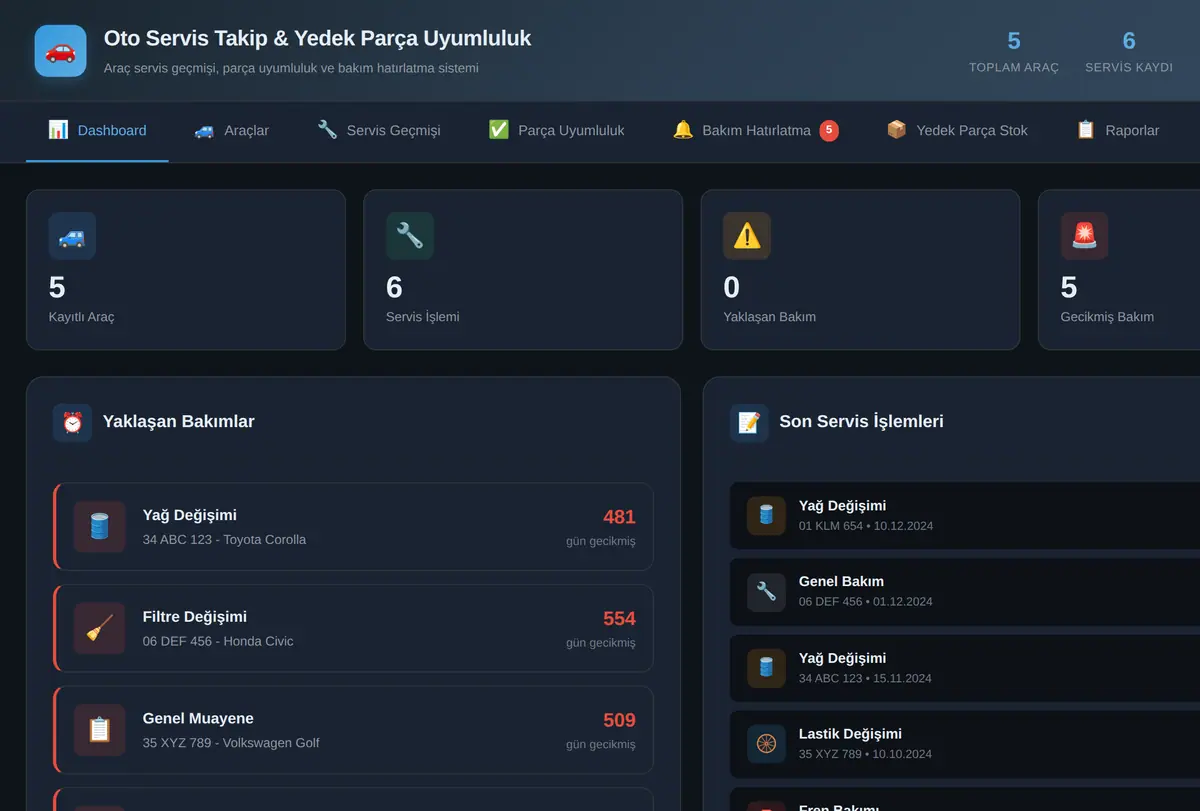The height and width of the screenshot is (811, 1200).
Task: Click the SERVİS KAYDI counter in the header
Action: coord(1129,52)
